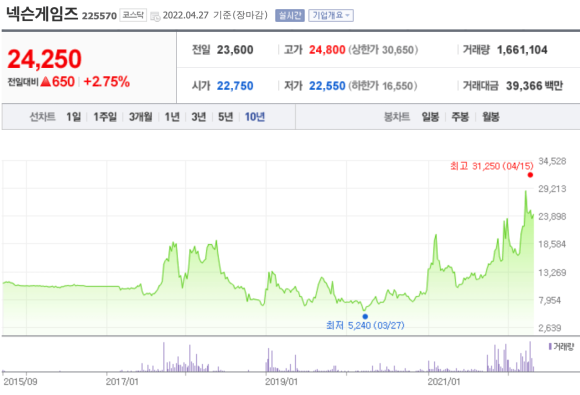Switch to the 주봉 candlestick chart
Image resolution: width=580 pixels, height=395 pixels.
pos(460,117)
